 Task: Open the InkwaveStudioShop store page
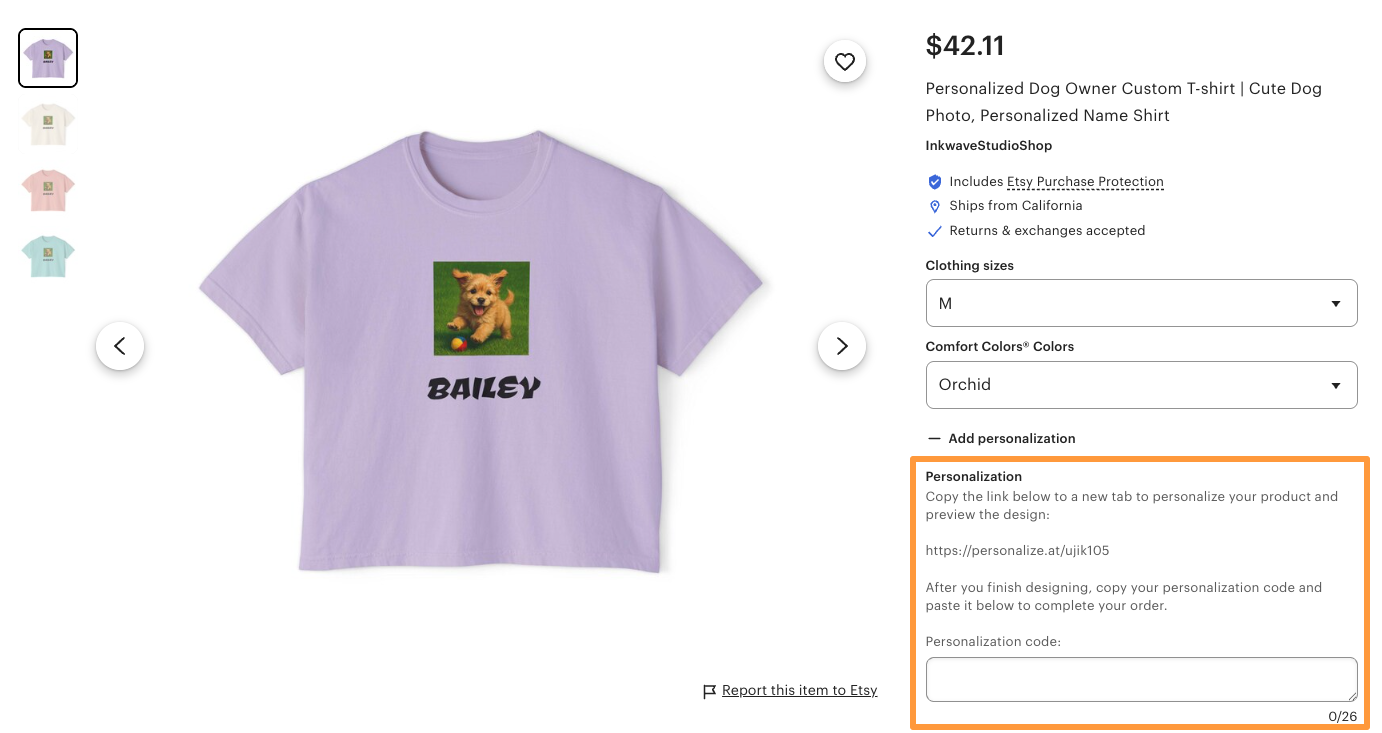click(x=988, y=146)
